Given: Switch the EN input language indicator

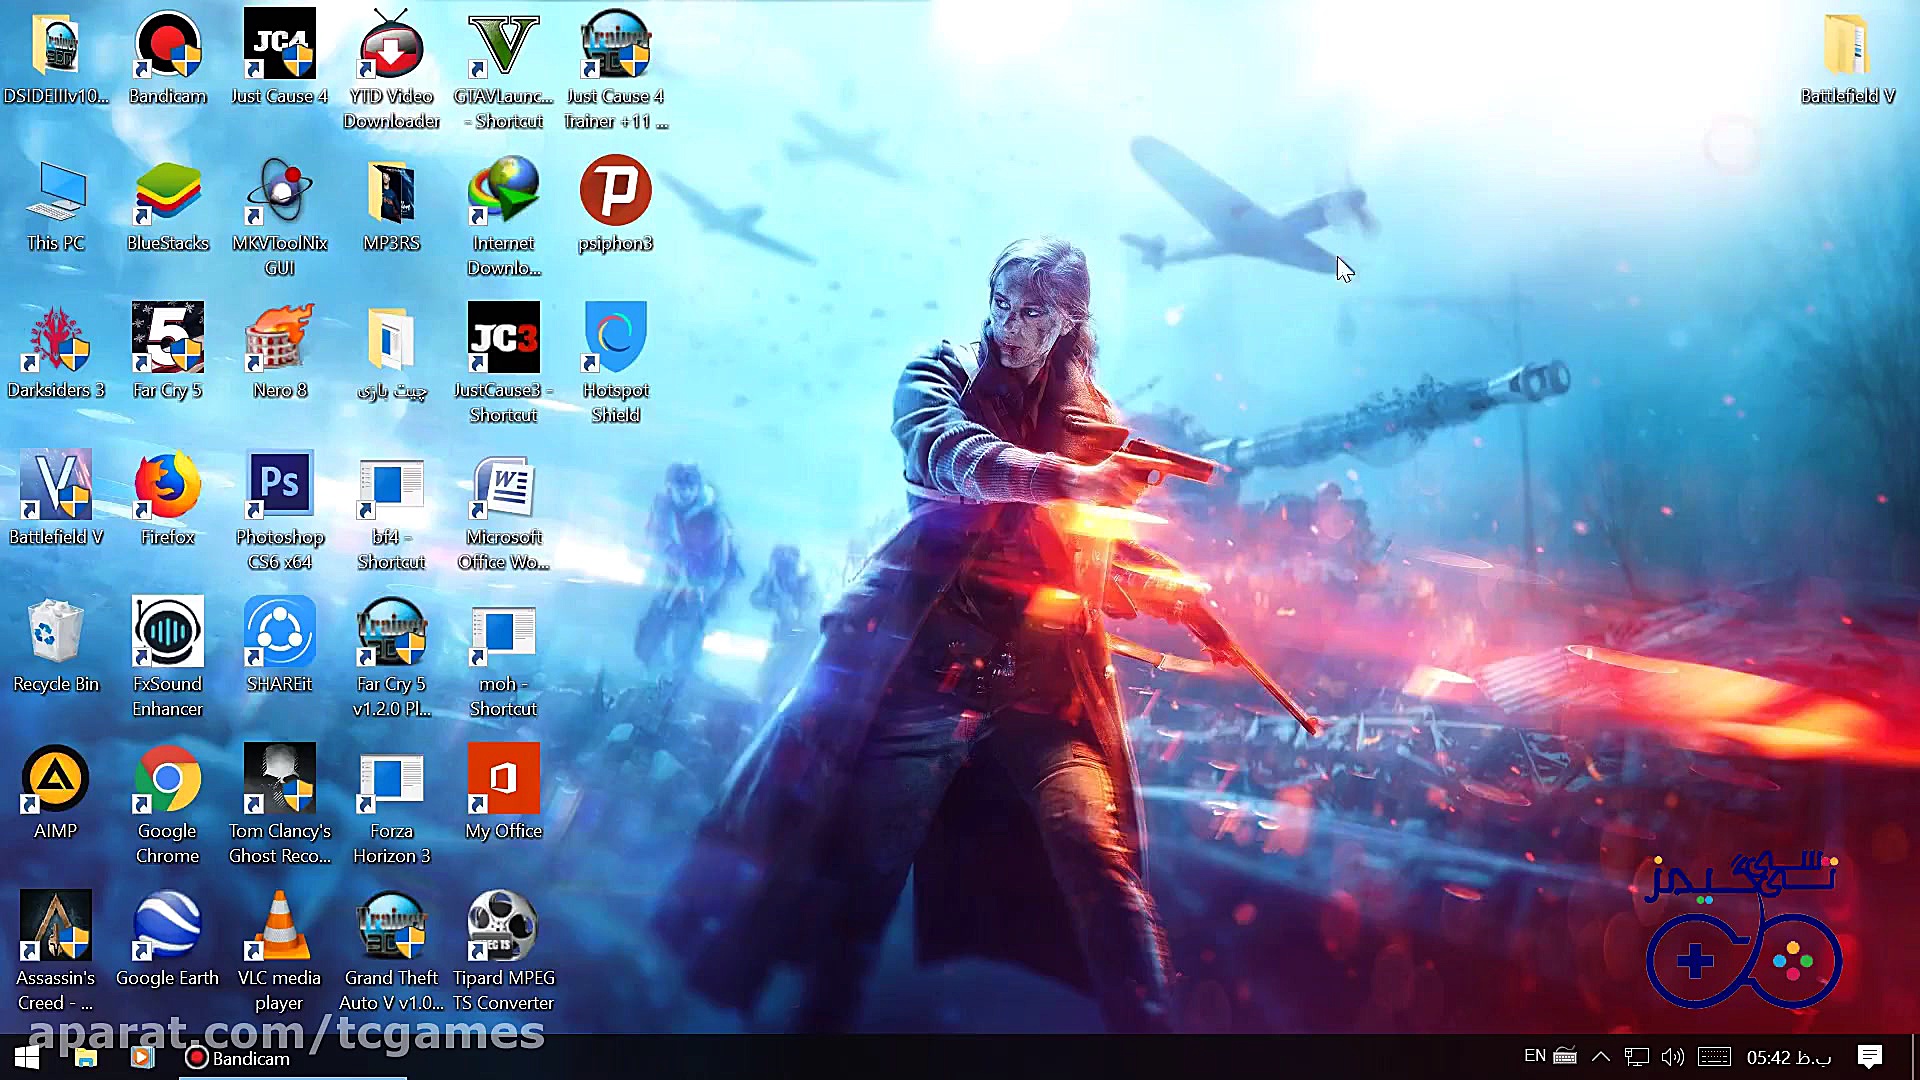Looking at the screenshot, I should click(x=1534, y=1056).
